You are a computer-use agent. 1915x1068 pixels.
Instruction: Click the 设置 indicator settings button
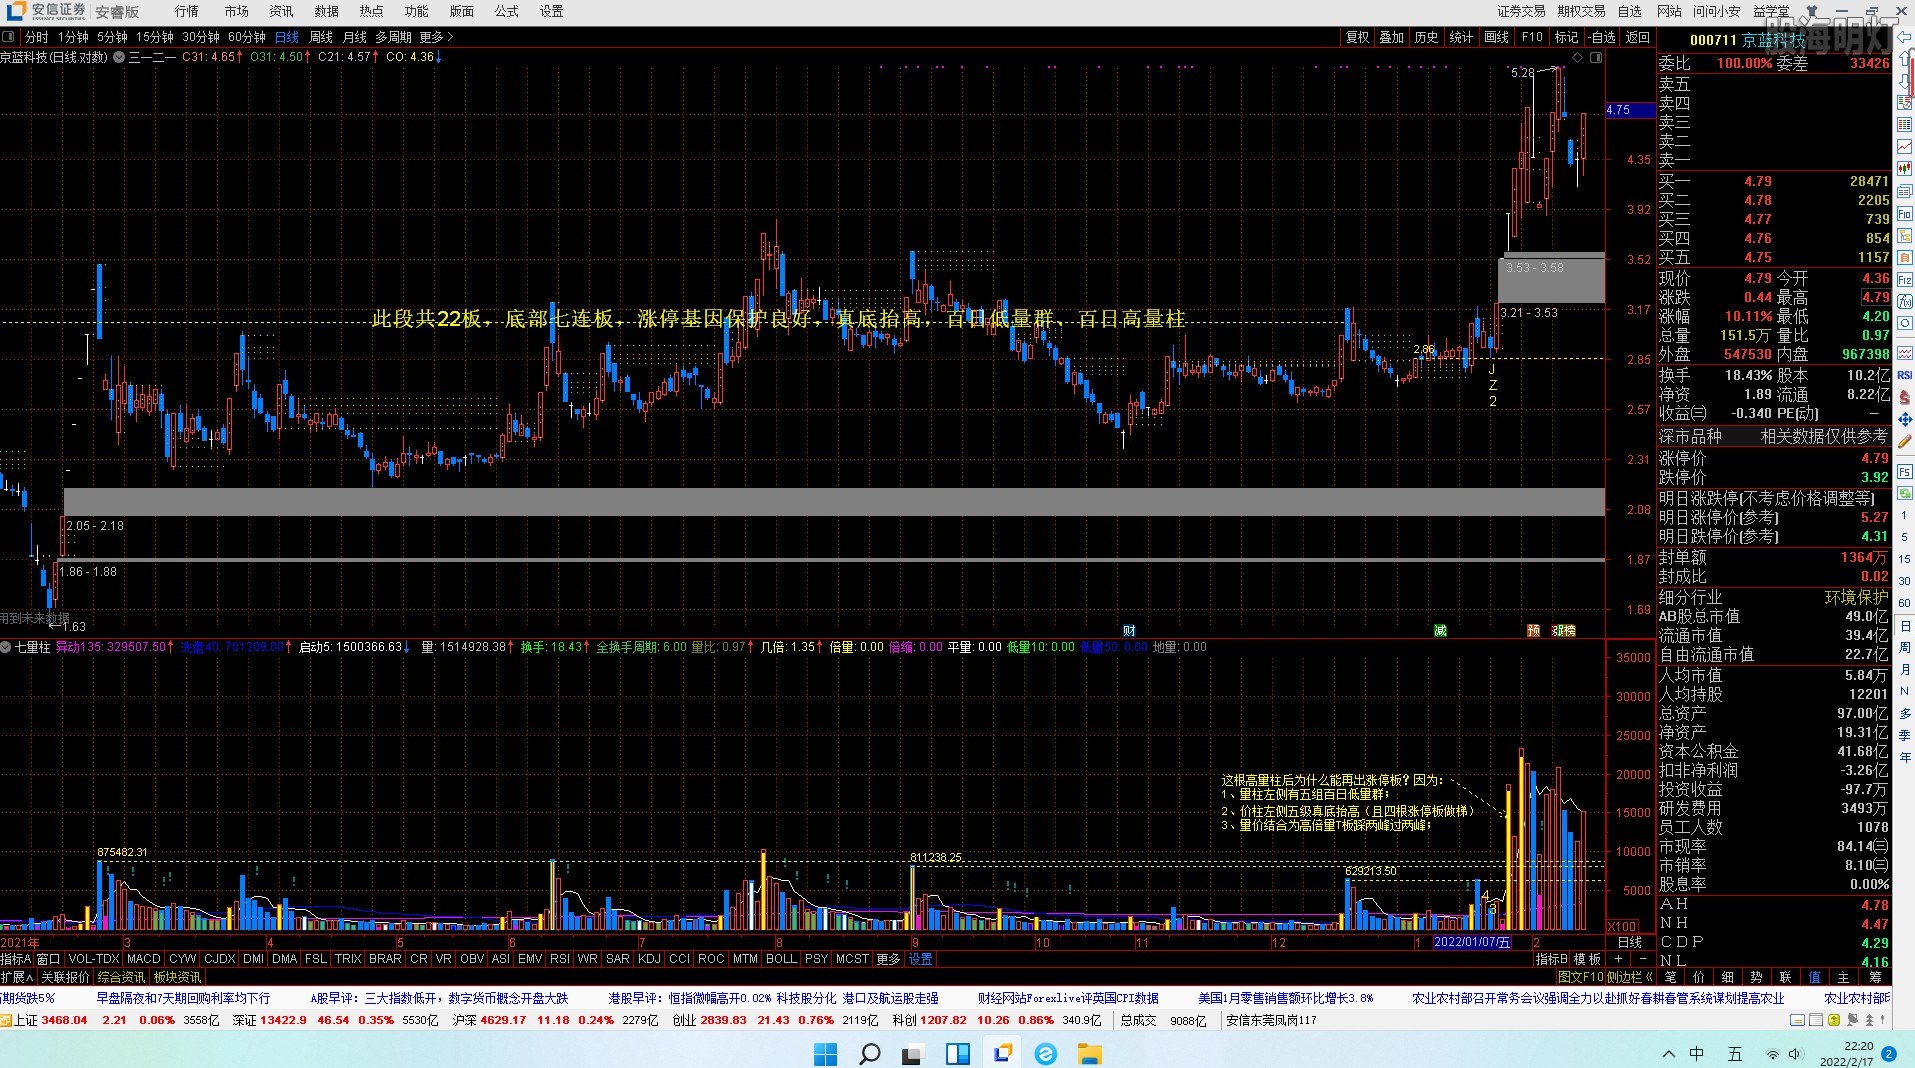[x=920, y=959]
